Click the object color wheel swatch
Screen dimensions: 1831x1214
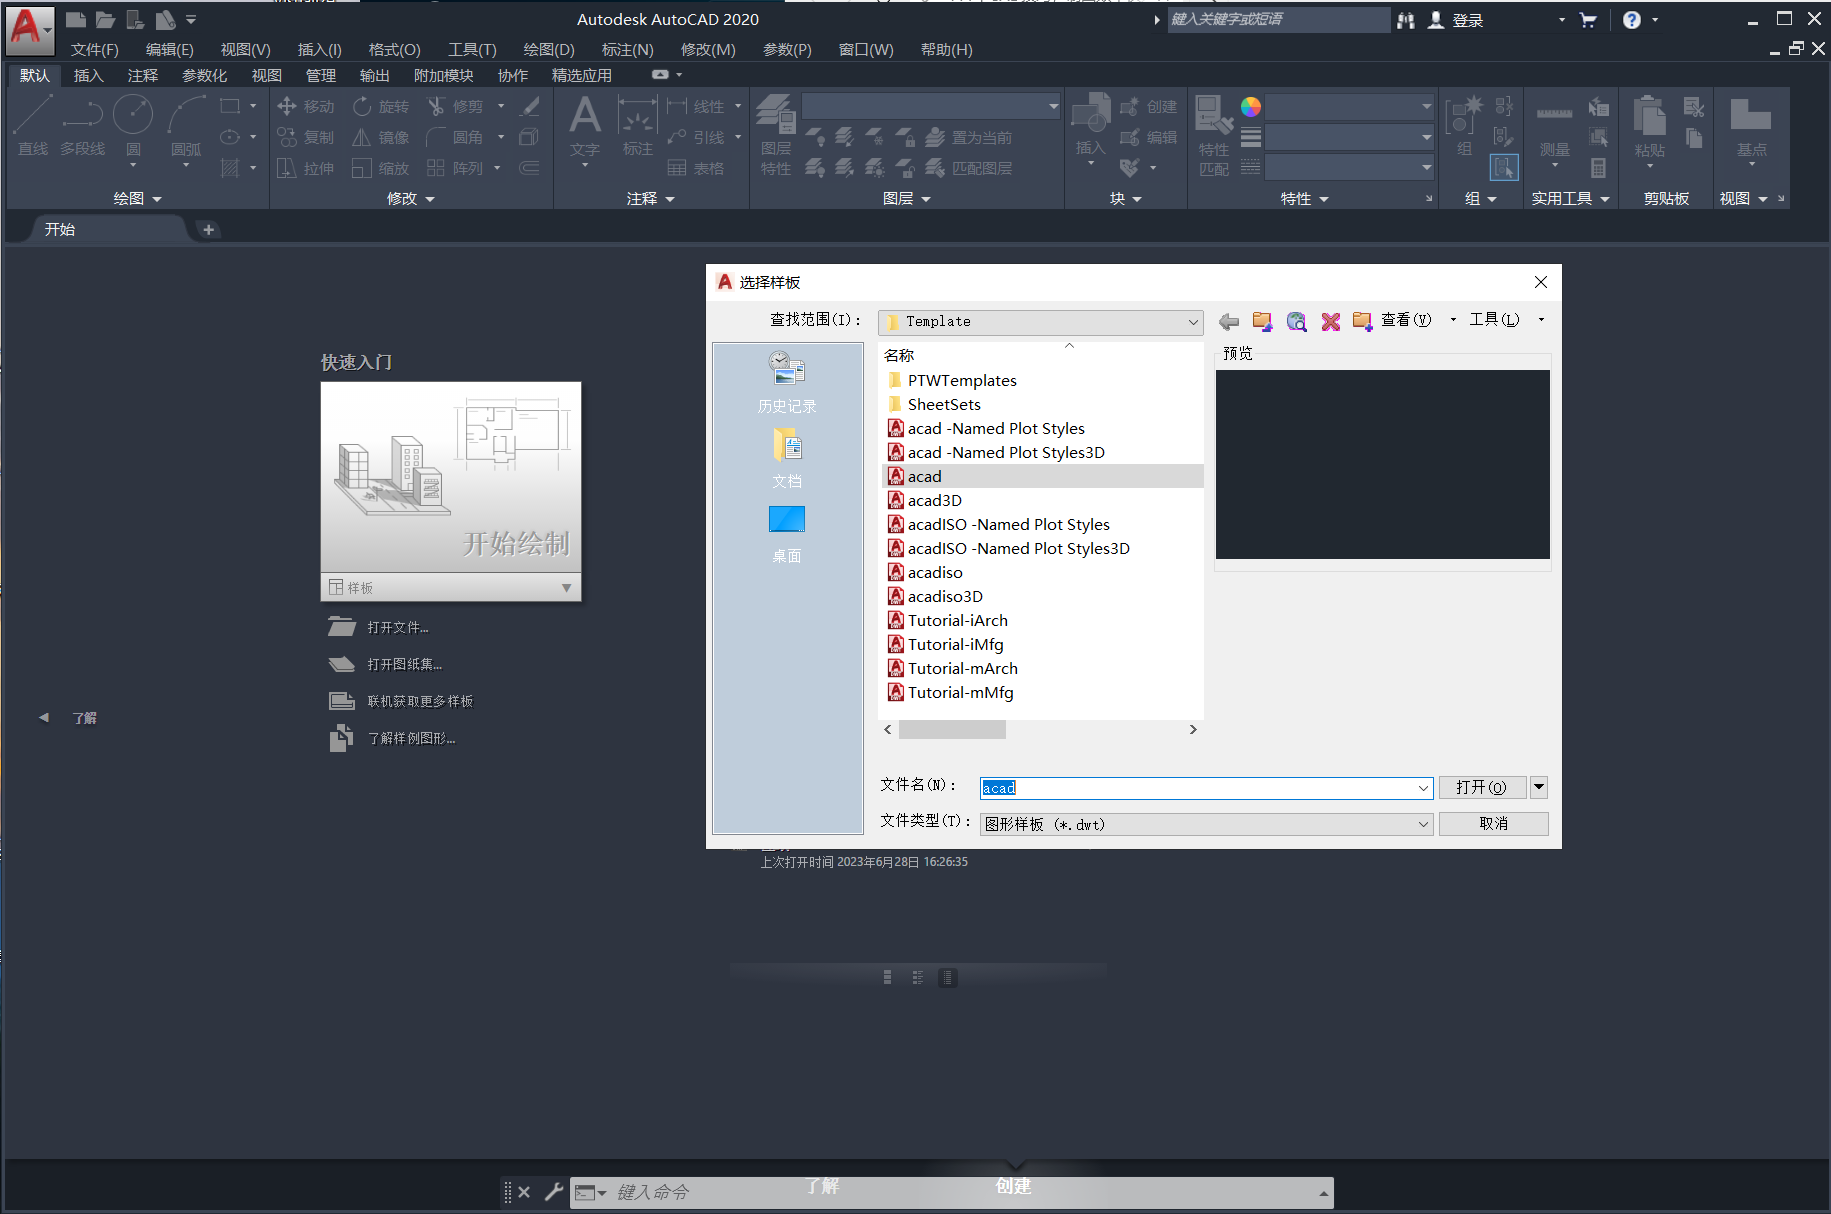tap(1250, 107)
